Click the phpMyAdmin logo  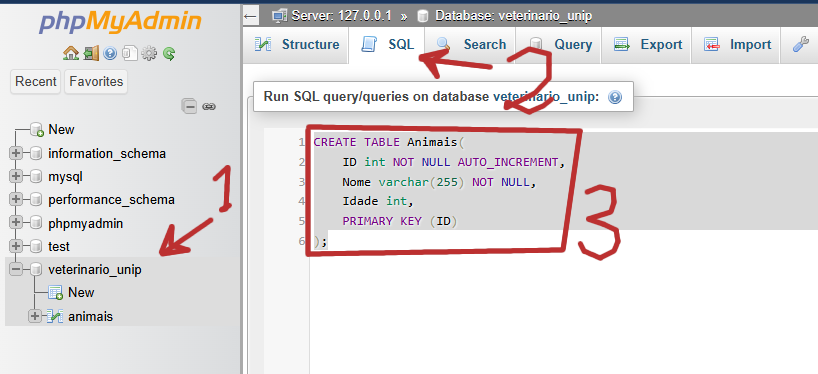click(120, 21)
